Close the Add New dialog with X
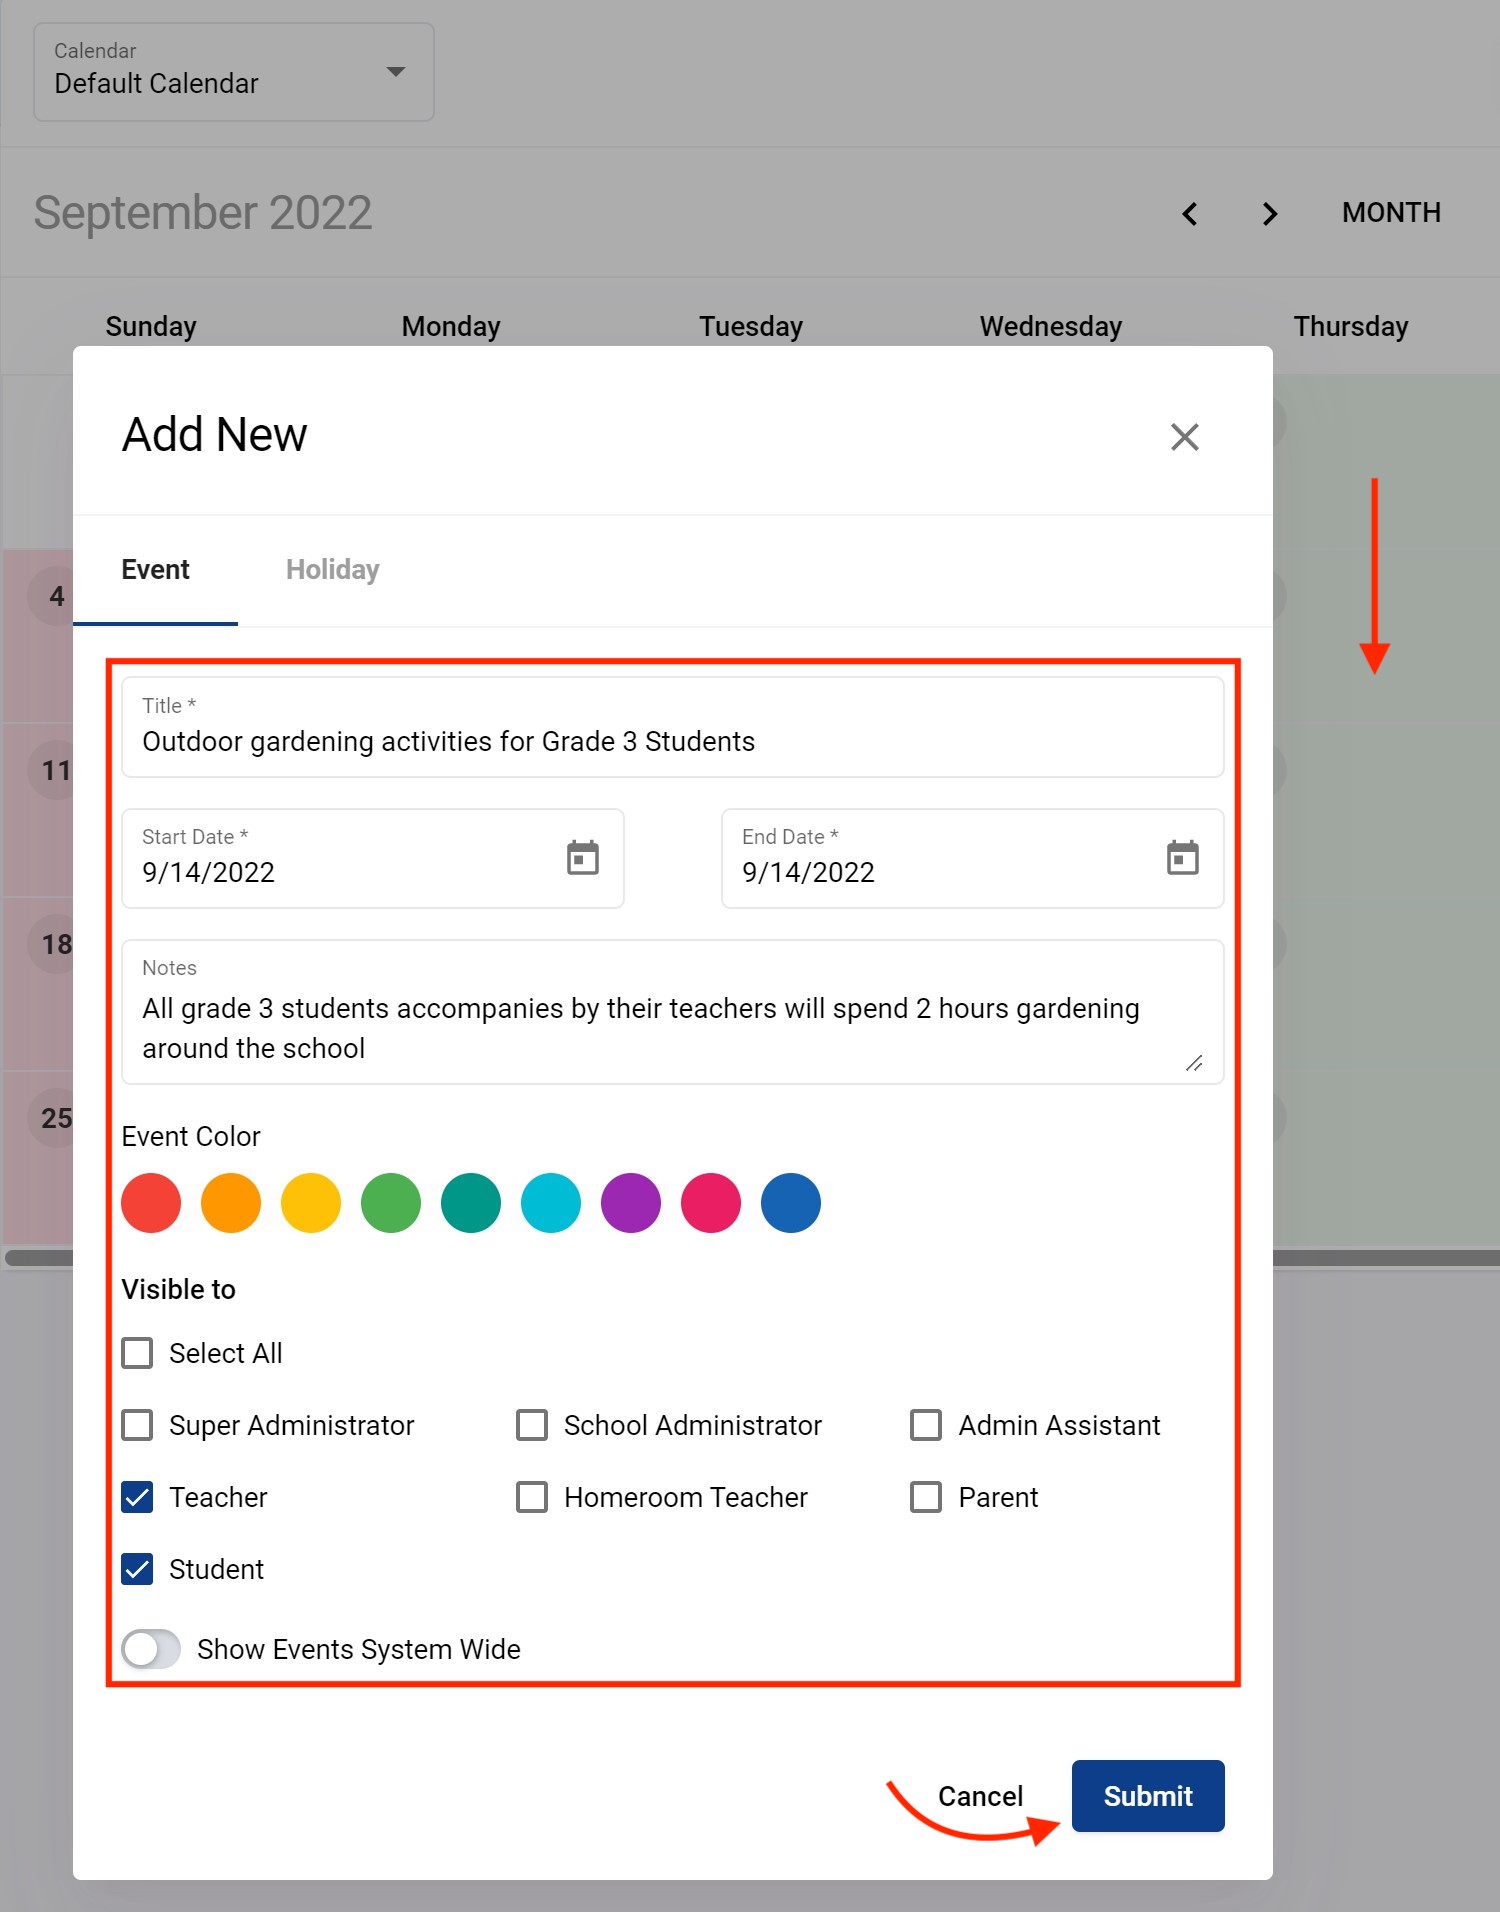This screenshot has height=1912, width=1500. pyautogui.click(x=1184, y=437)
